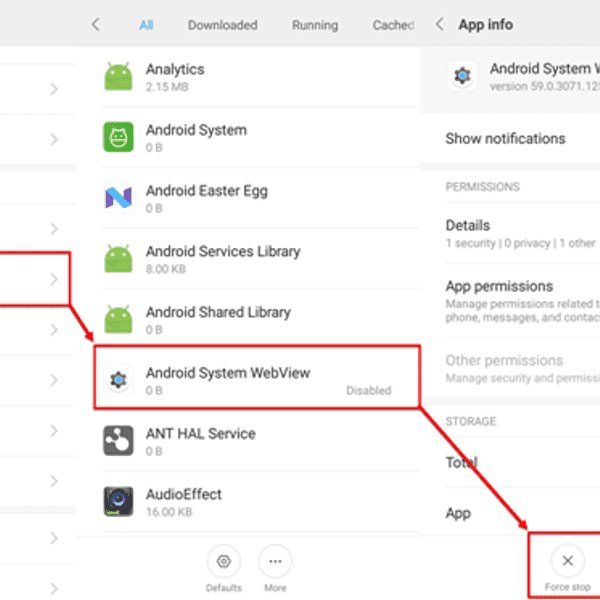This screenshot has width=600, height=600.
Task: Tap the ANT HAL Service icon
Action: (118, 440)
